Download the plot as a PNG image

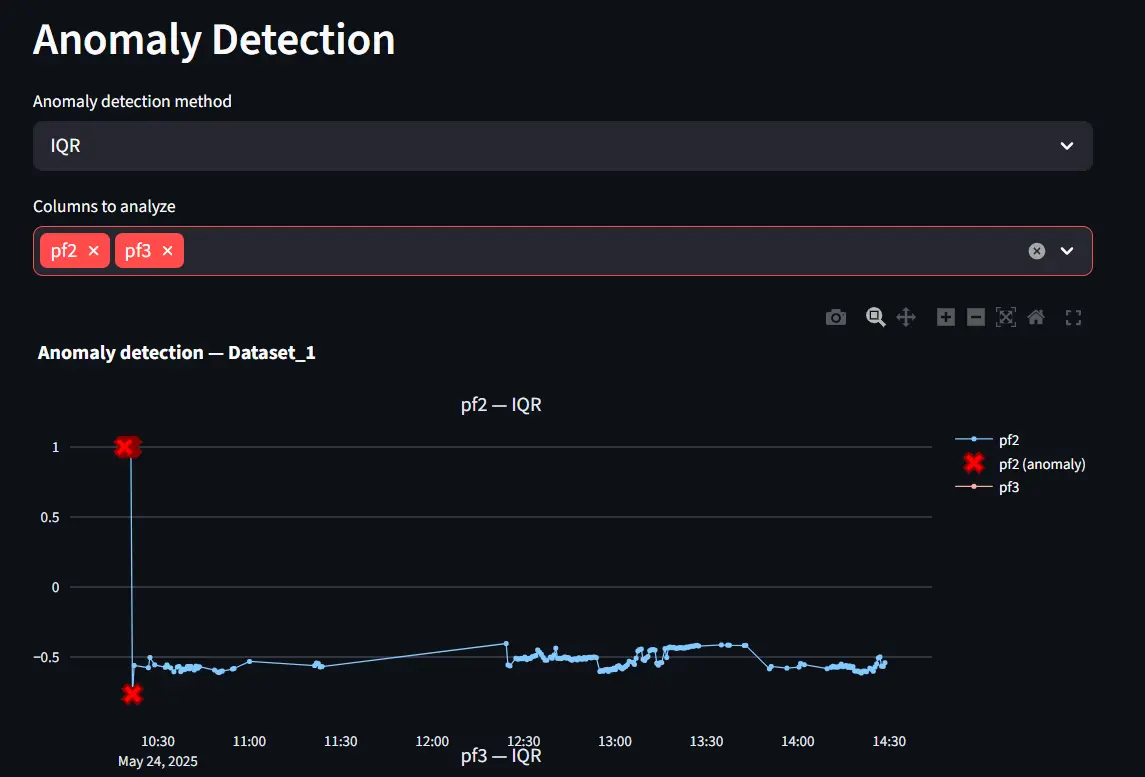tap(836, 317)
